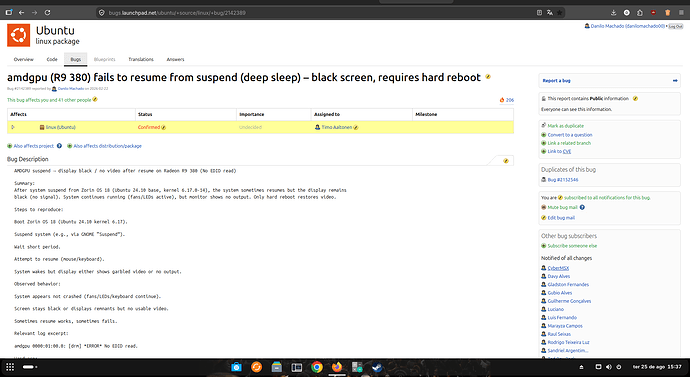This screenshot has height=377, width=690.
Task: Open the browser extensions icon
Action: pos(640,13)
